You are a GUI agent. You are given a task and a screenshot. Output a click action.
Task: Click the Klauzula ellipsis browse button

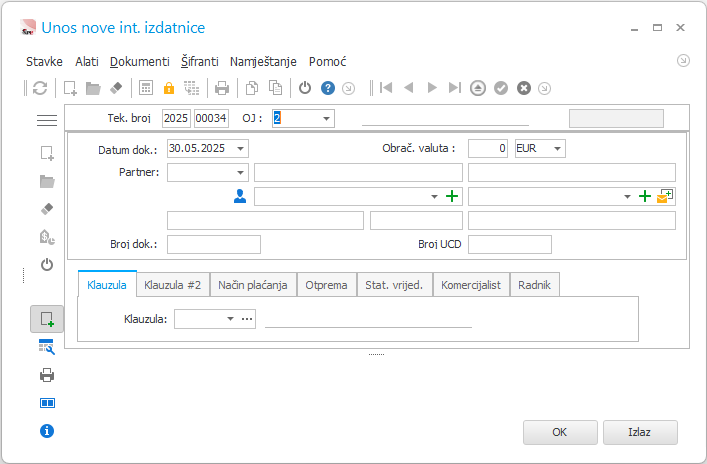(247, 319)
